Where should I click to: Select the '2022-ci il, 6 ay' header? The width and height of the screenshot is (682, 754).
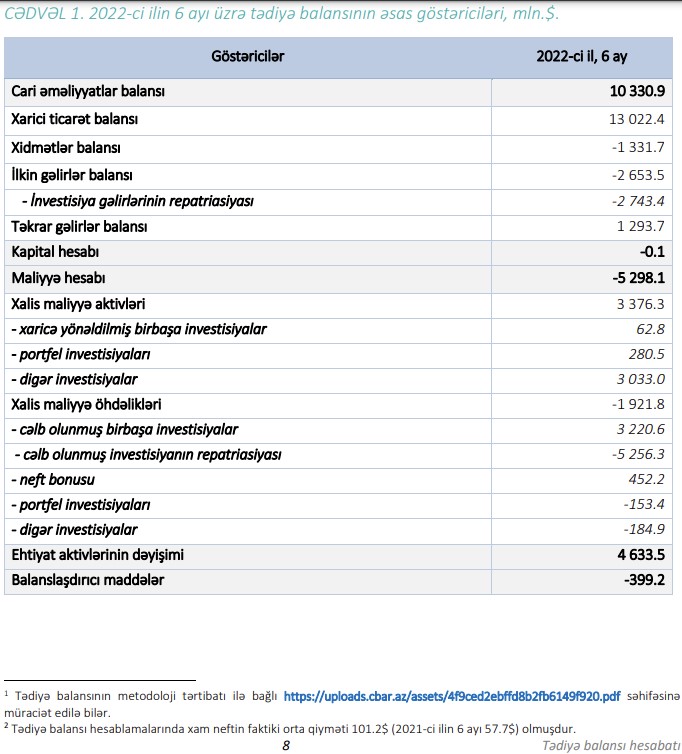coord(581,57)
